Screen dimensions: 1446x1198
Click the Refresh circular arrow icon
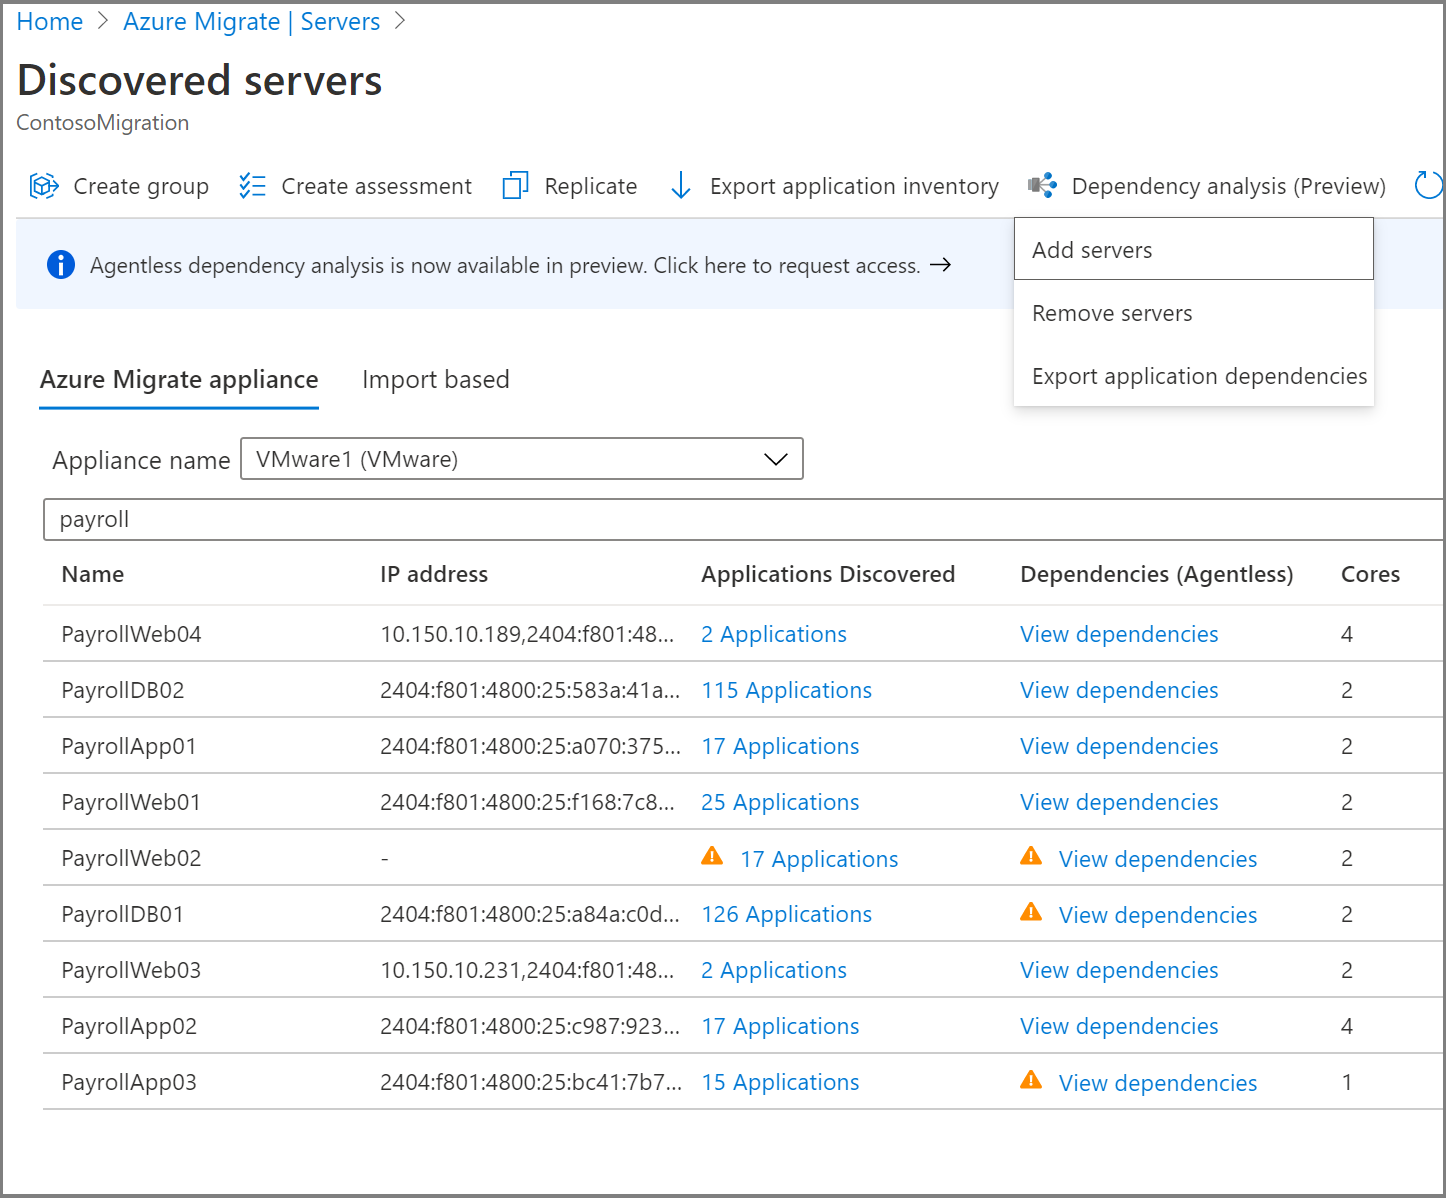1428,186
